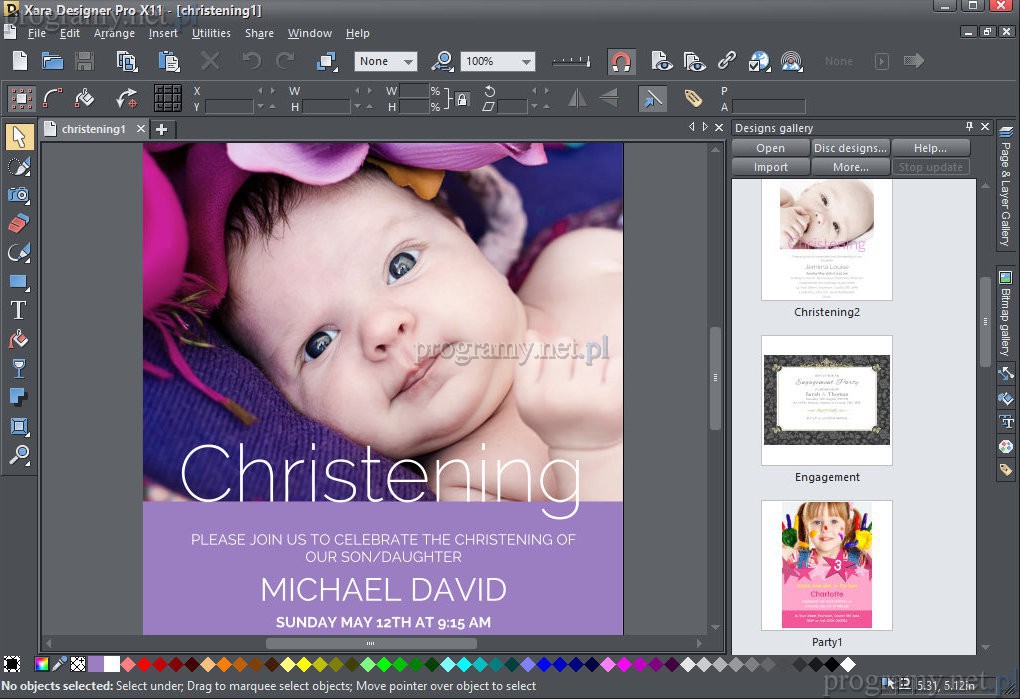Open the Arrange menu
The image size is (1020, 699).
click(114, 33)
